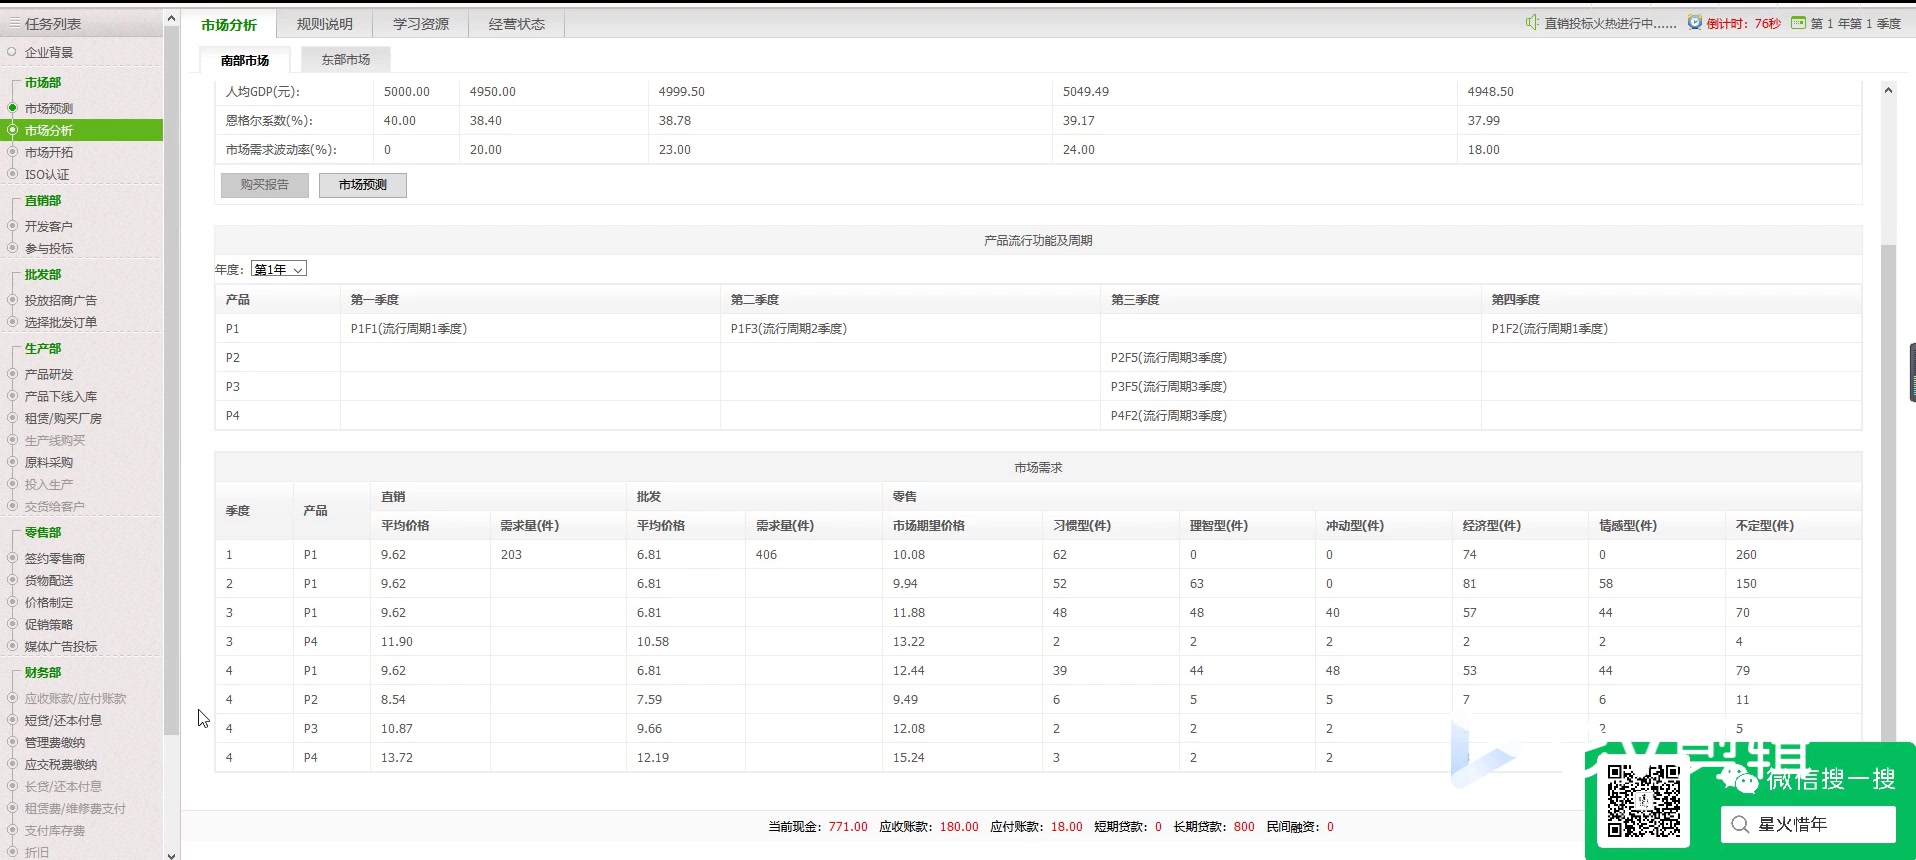Click the sidebar scroll-down arrow
The height and width of the screenshot is (860, 1916).
tap(171, 854)
